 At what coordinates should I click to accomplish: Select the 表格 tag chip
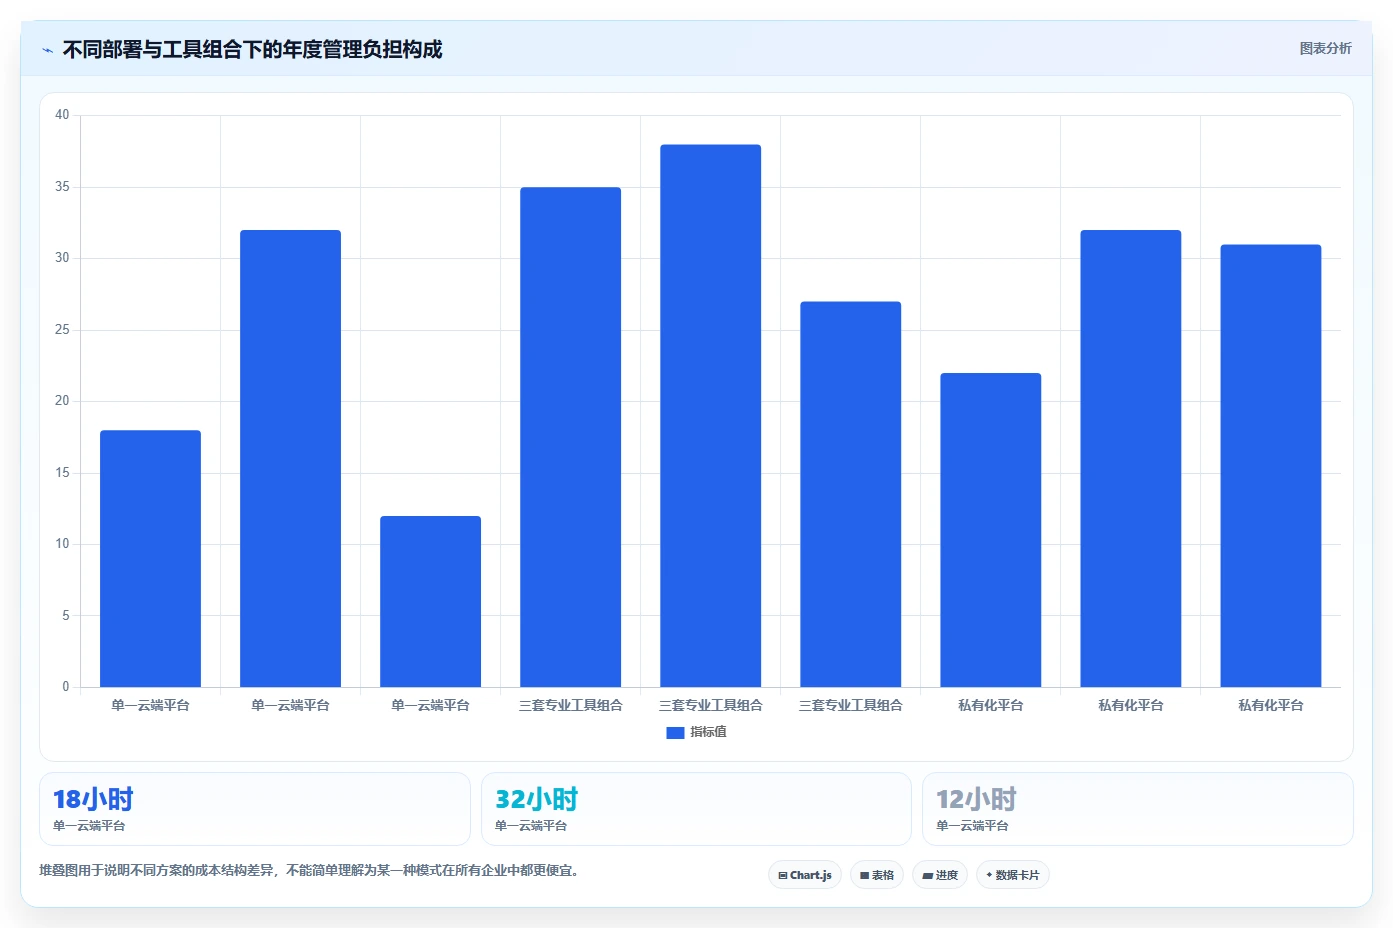[877, 875]
